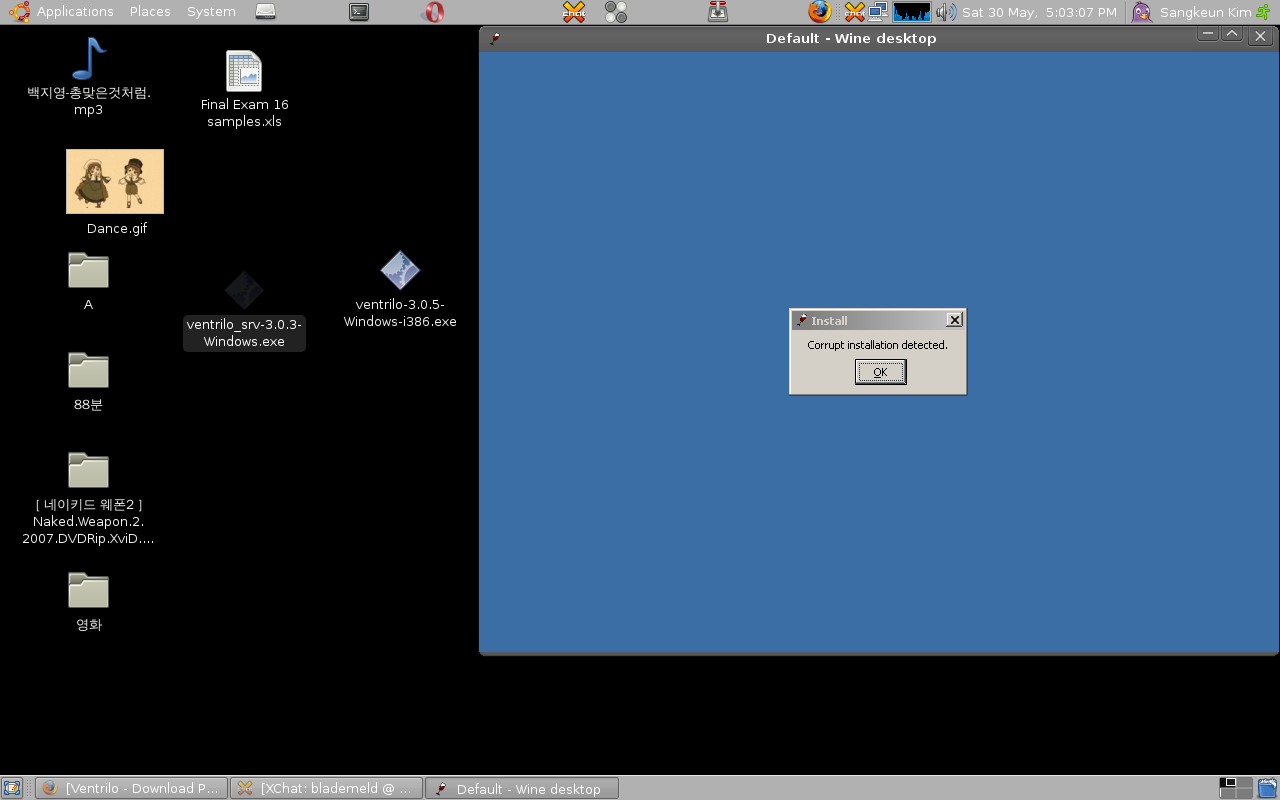Screen dimensions: 1280x800
Task: Click OK in the Install dialog
Action: (880, 372)
